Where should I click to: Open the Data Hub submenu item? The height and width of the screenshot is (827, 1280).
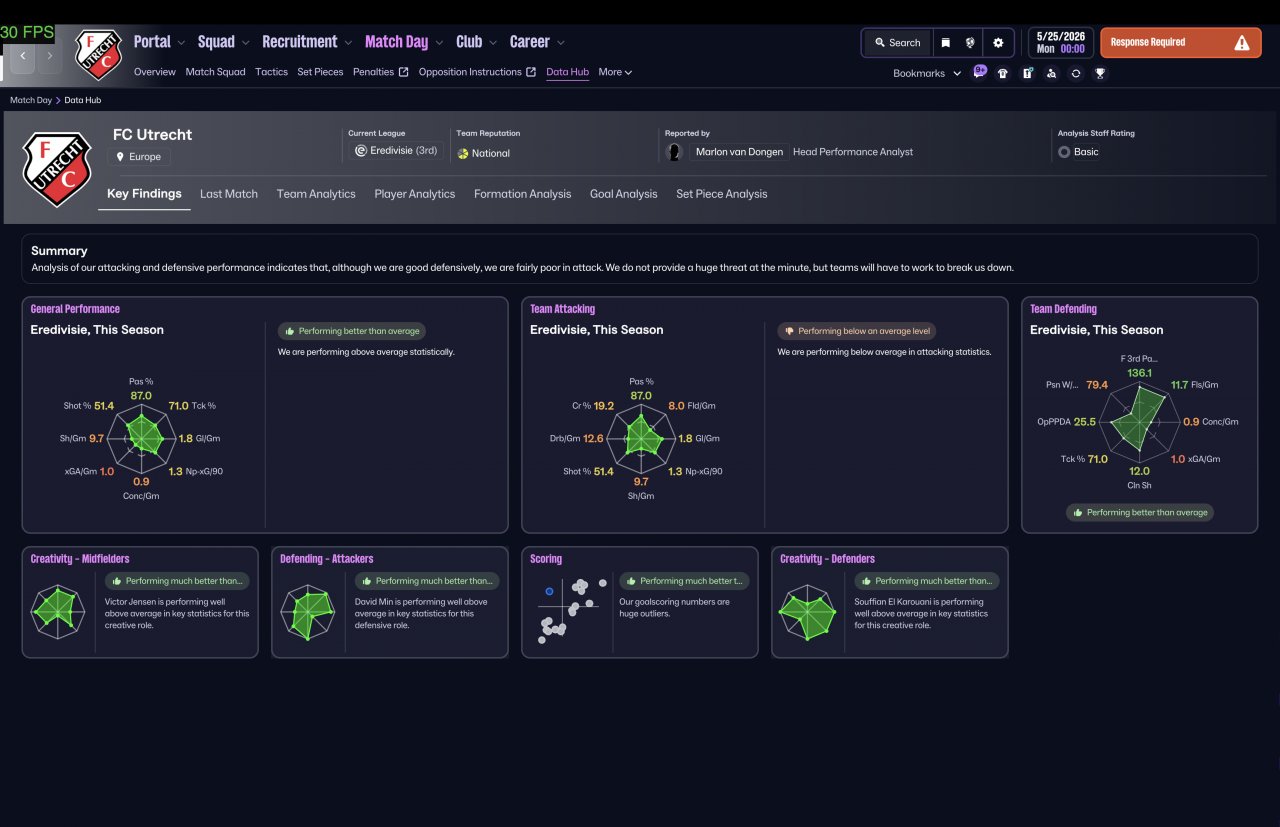point(567,72)
